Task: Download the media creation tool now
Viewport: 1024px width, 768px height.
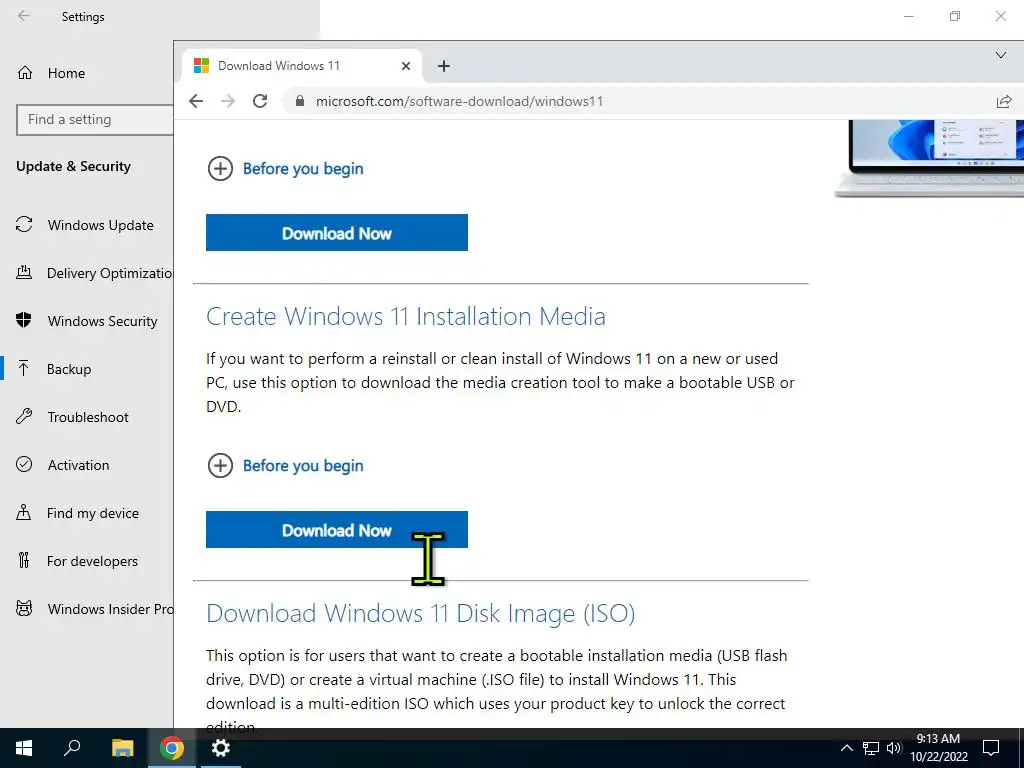Action: click(336, 530)
